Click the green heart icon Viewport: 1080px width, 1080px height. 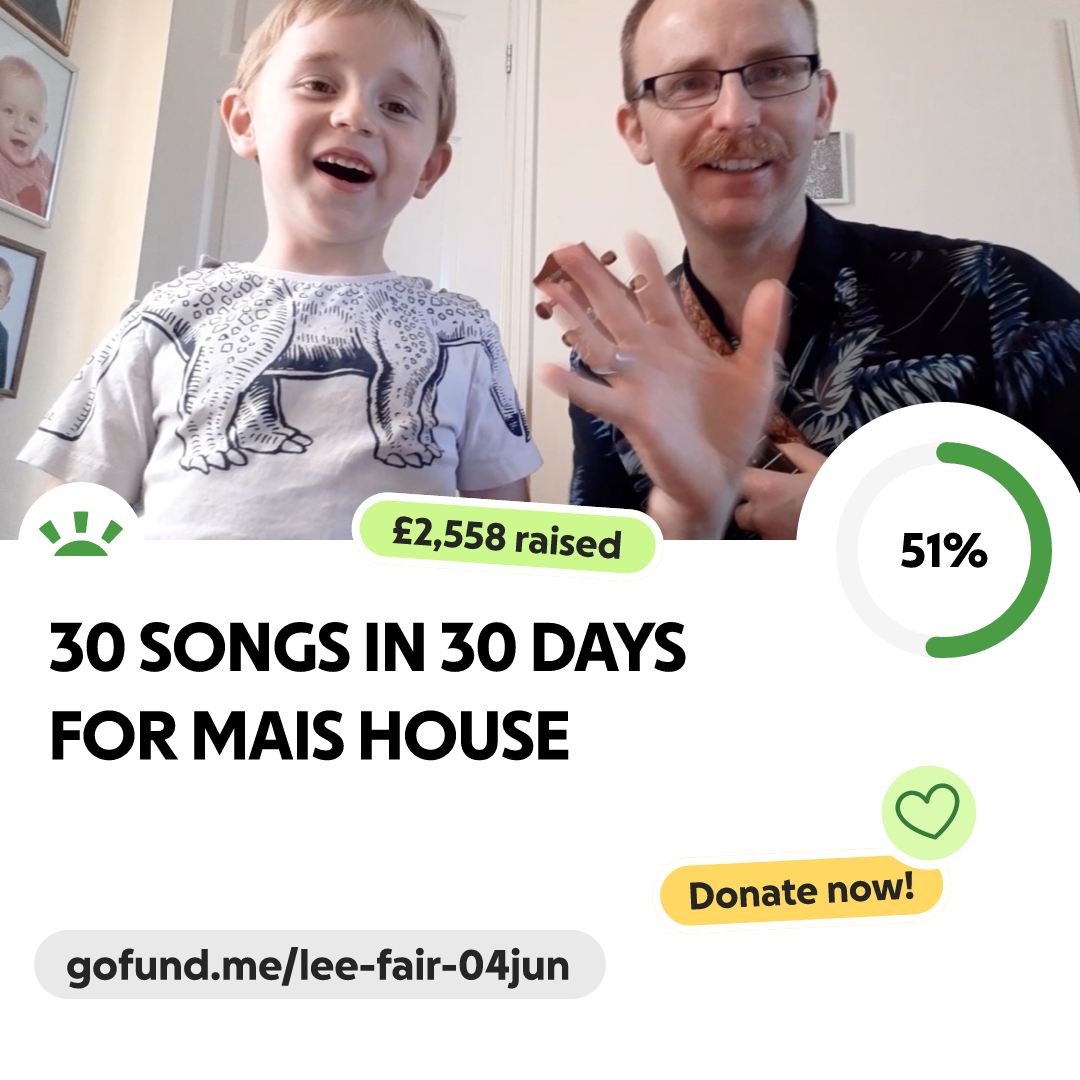(x=928, y=811)
